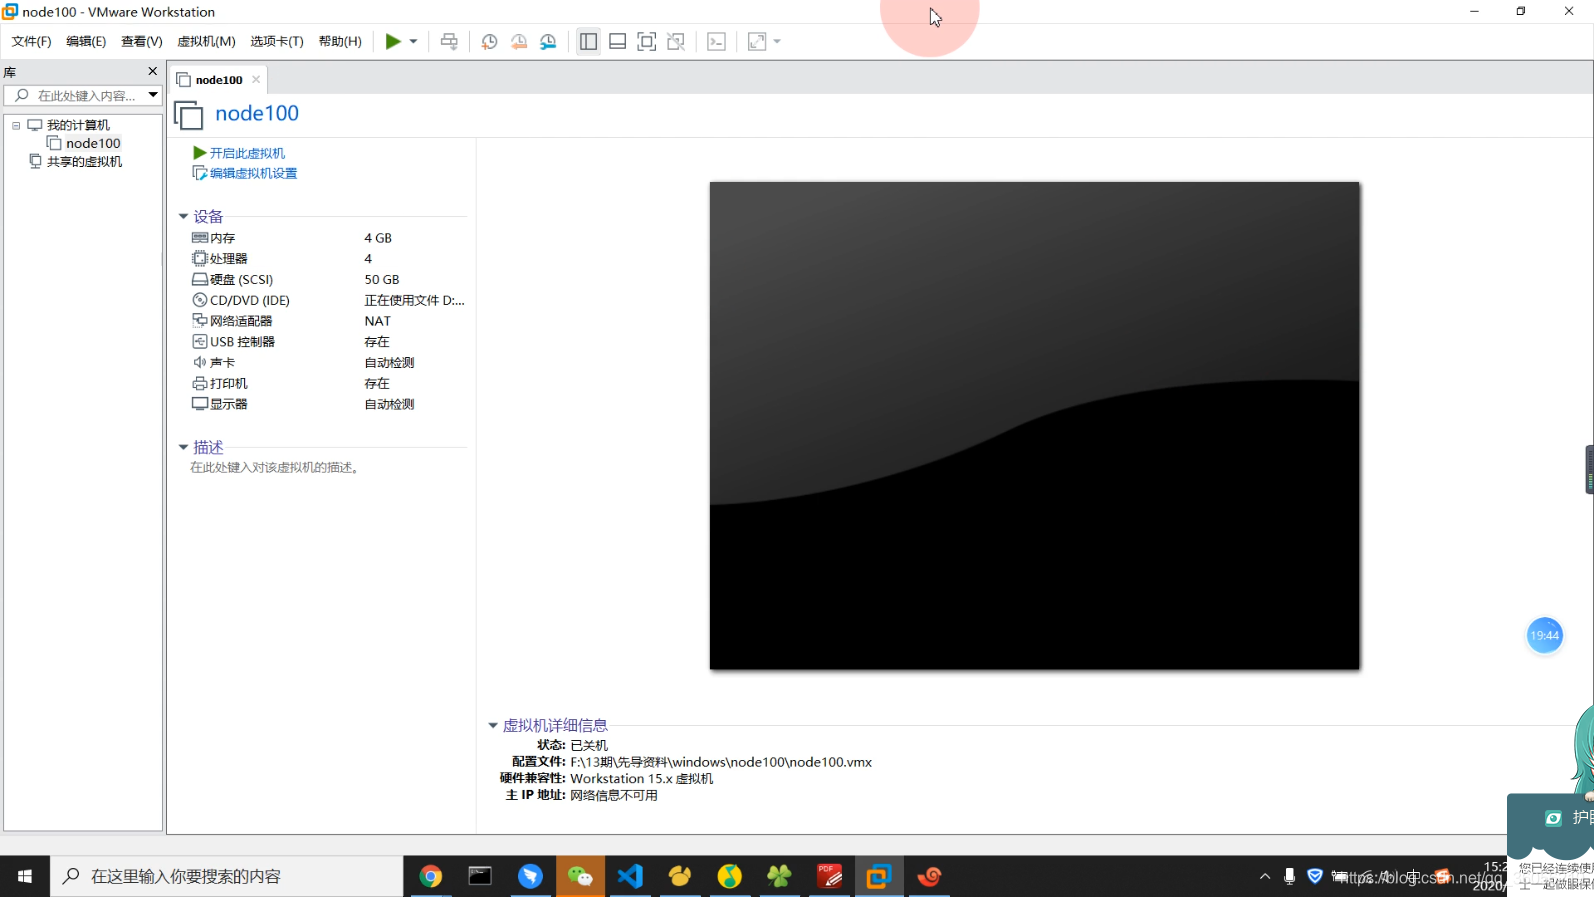Open the library search filter dropdown
The height and width of the screenshot is (897, 1594).
pos(153,96)
